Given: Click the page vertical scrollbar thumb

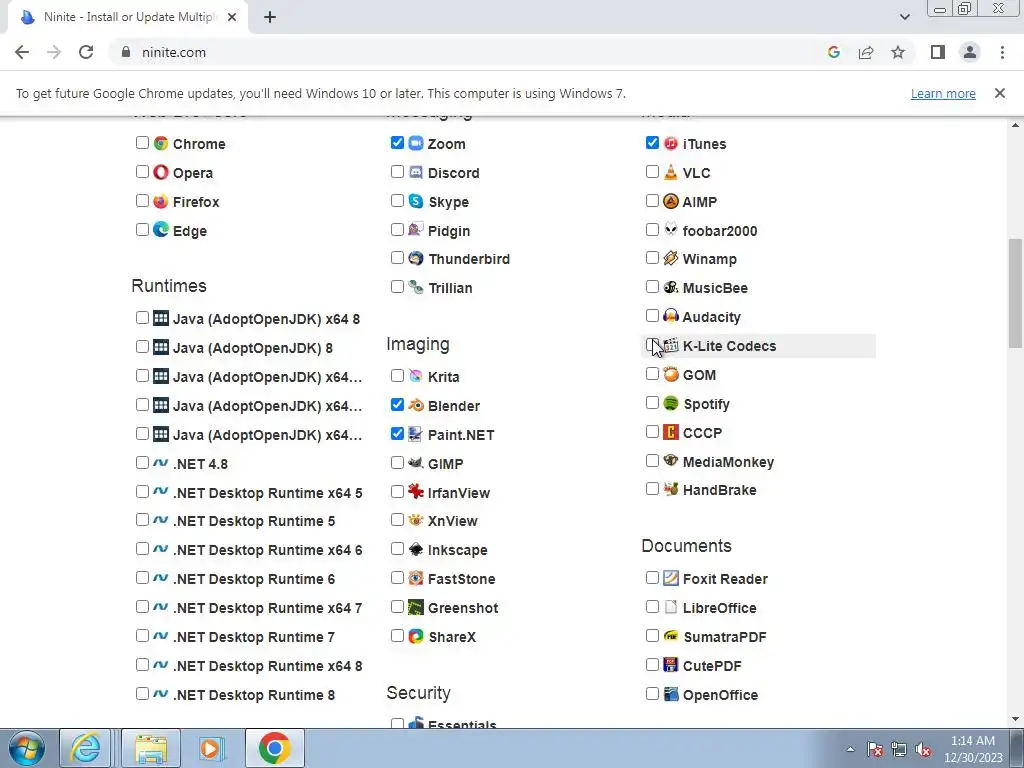Looking at the screenshot, I should (1015, 294).
